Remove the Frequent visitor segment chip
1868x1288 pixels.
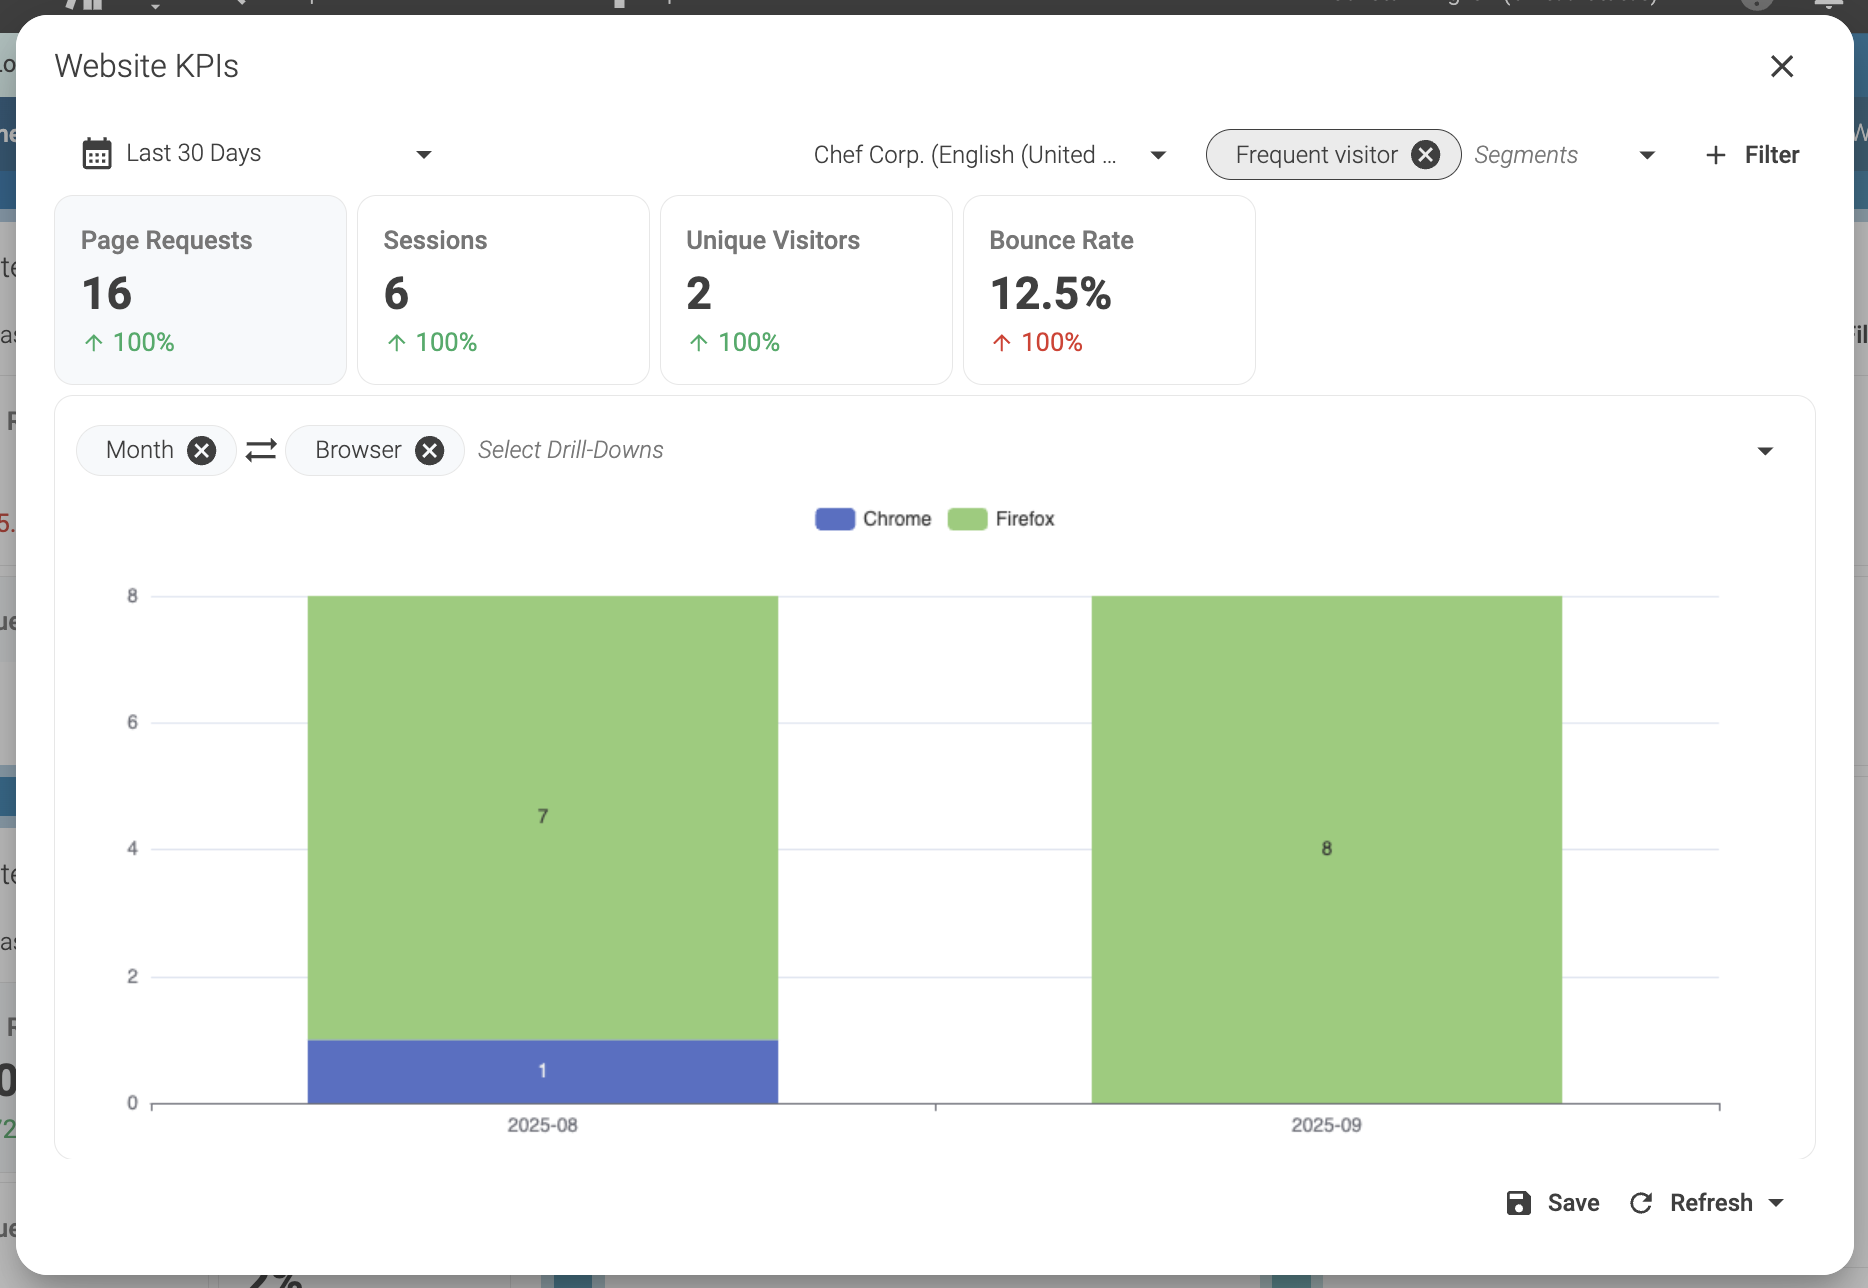[1426, 154]
